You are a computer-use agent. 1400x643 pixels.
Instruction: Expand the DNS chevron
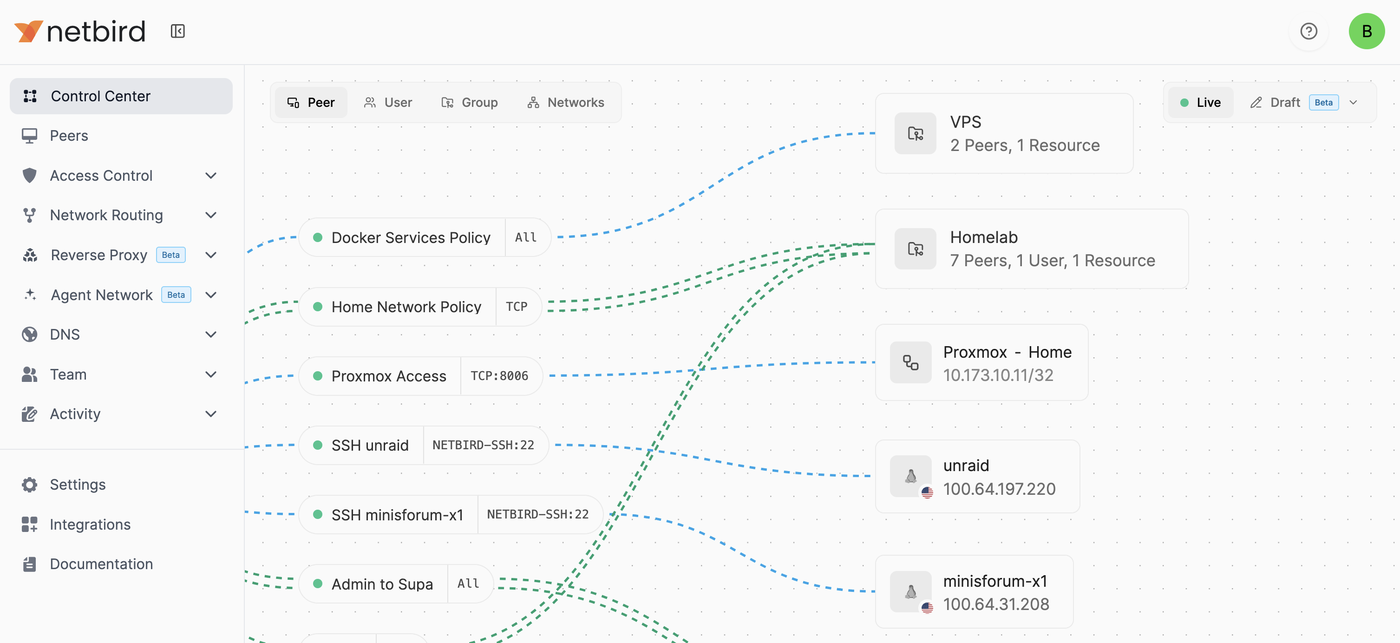211,334
